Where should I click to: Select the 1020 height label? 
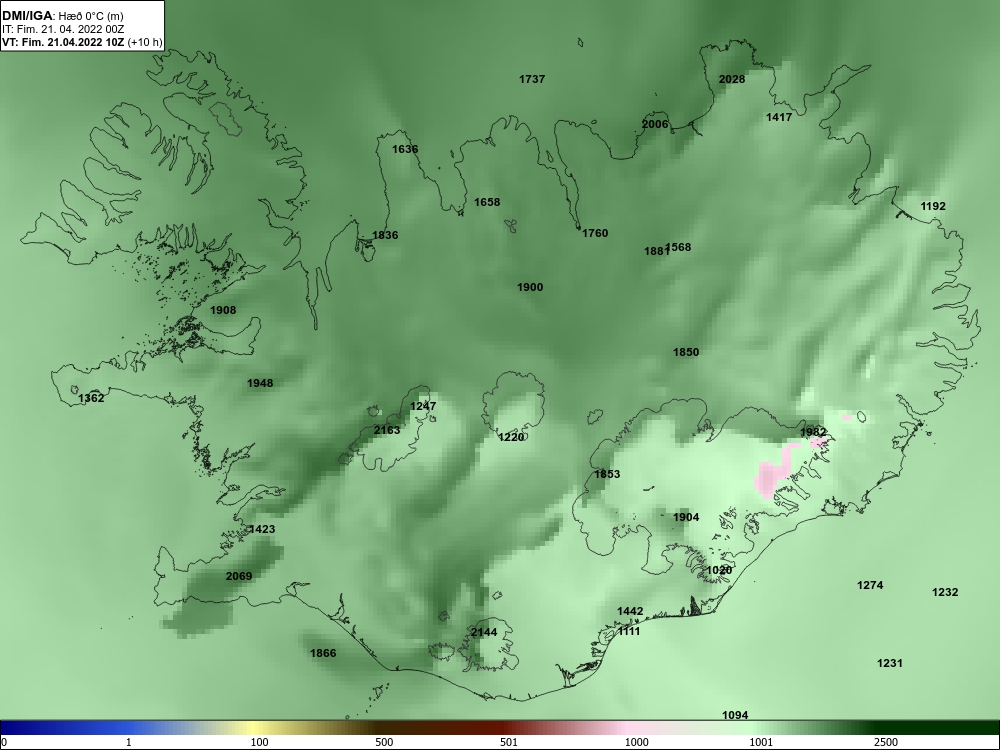[x=719, y=570]
